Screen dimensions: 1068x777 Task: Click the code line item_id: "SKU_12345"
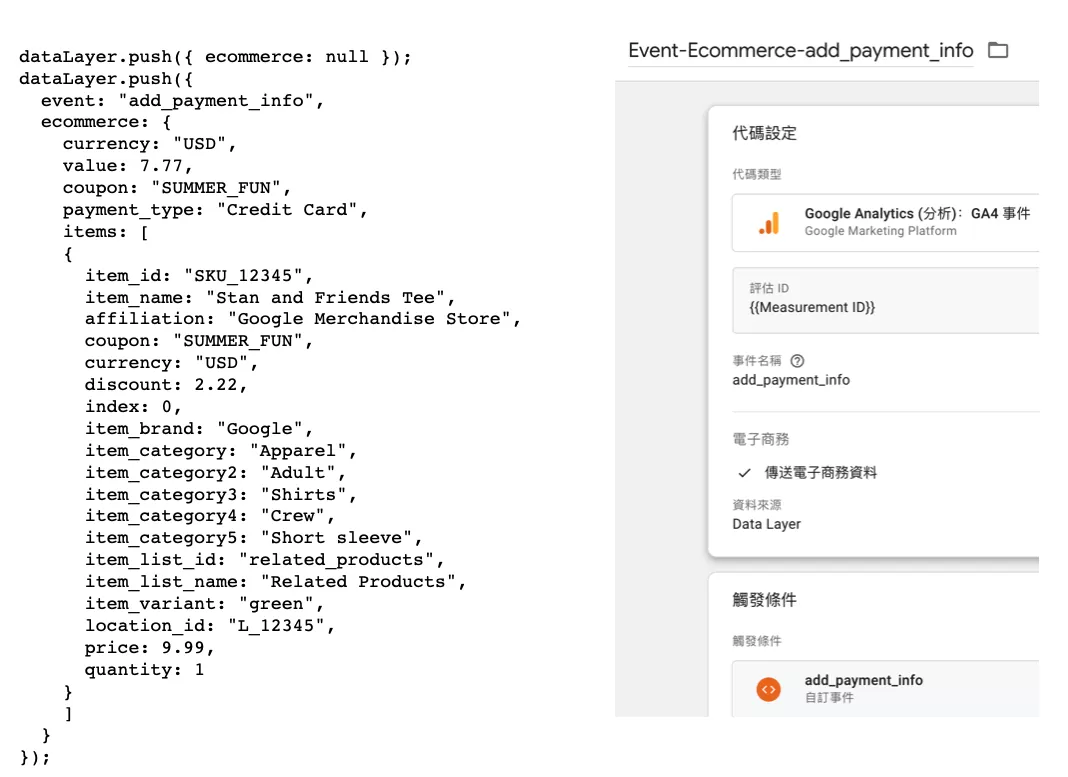(x=199, y=276)
